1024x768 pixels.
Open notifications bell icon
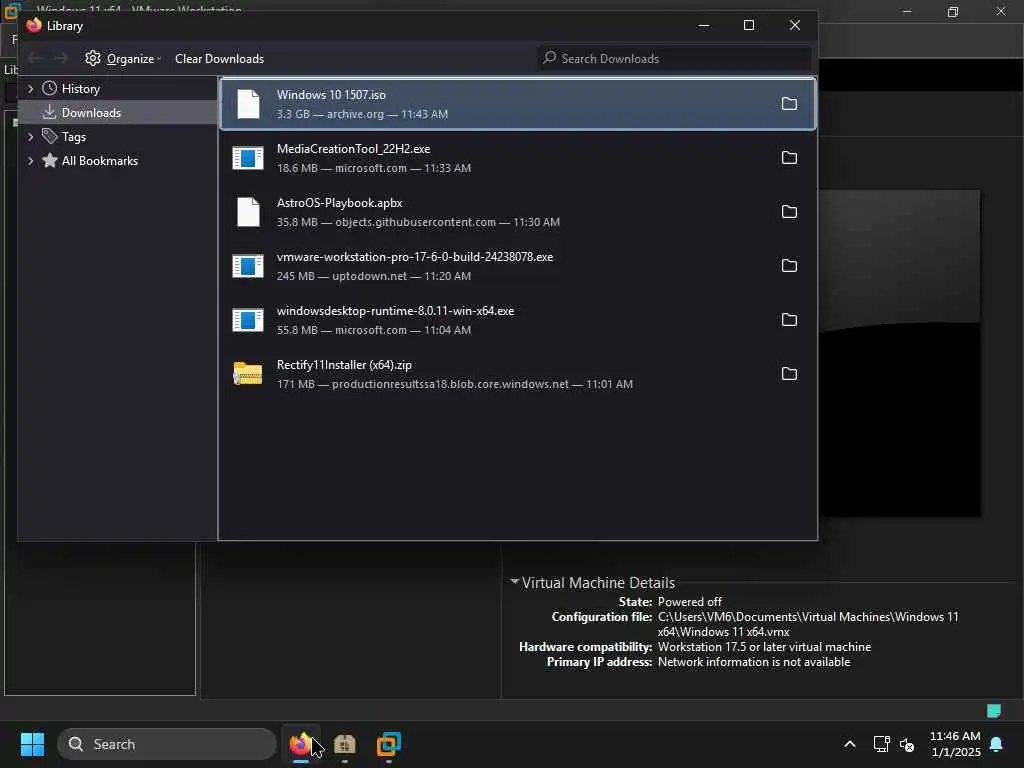point(997,744)
